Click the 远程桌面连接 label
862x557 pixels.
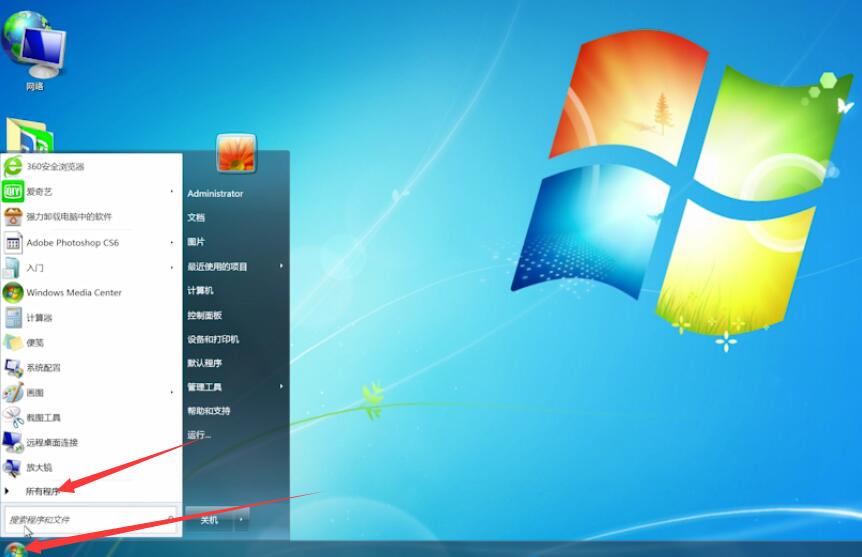[52, 442]
